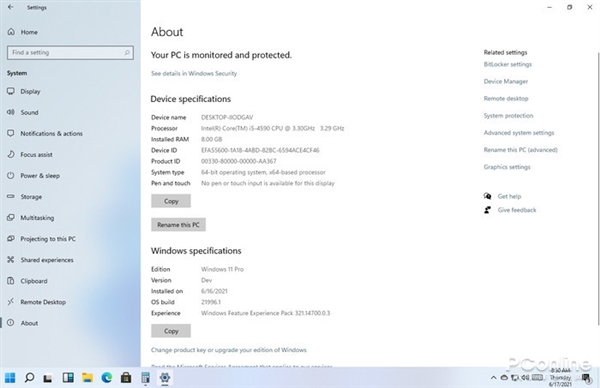Open BitLocker settings link
Viewport: 600px width, 388px height.
[x=508, y=64]
